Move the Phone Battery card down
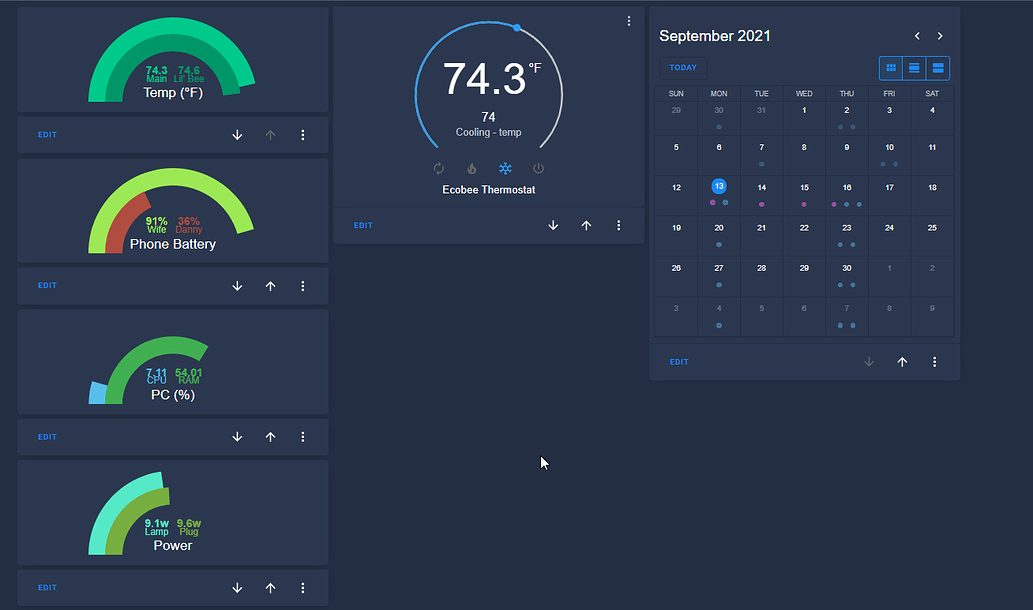The height and width of the screenshot is (610, 1033). 237,285
